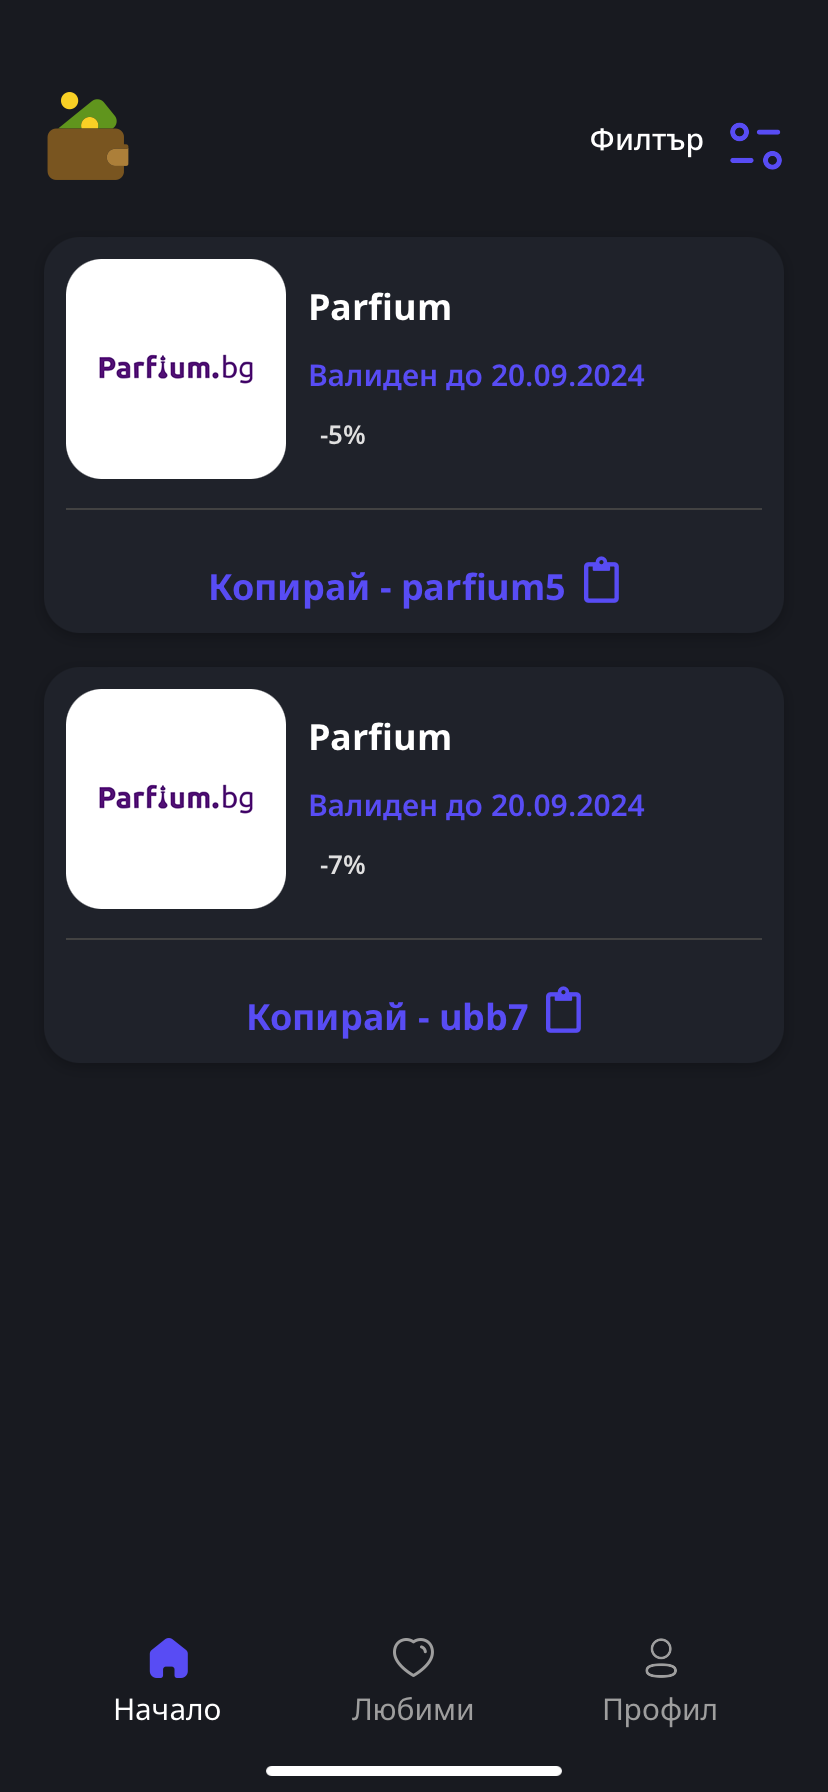The image size is (828, 1792).
Task: Select the Parfium title in -7% card
Action: 380,738
